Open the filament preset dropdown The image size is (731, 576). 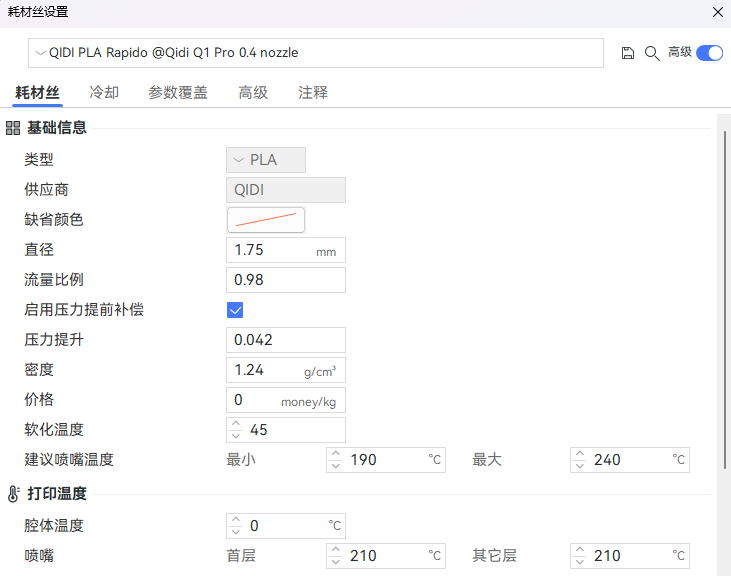point(316,53)
